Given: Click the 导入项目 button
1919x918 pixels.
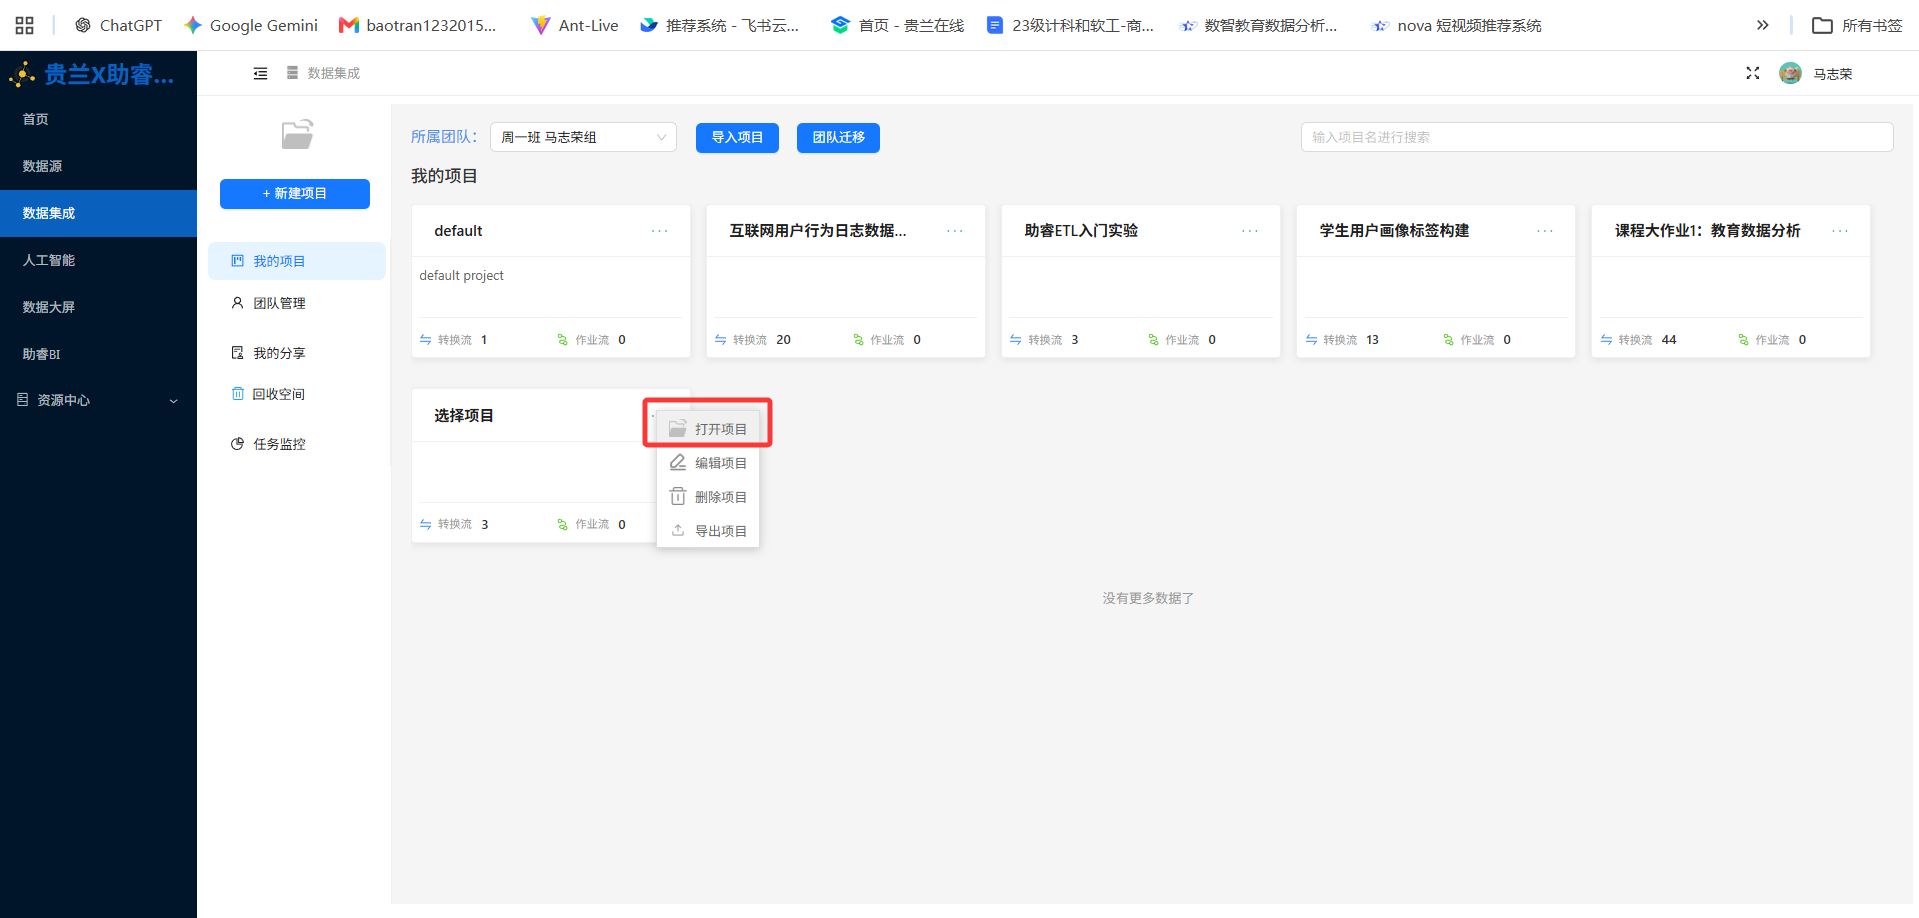Looking at the screenshot, I should [x=737, y=138].
